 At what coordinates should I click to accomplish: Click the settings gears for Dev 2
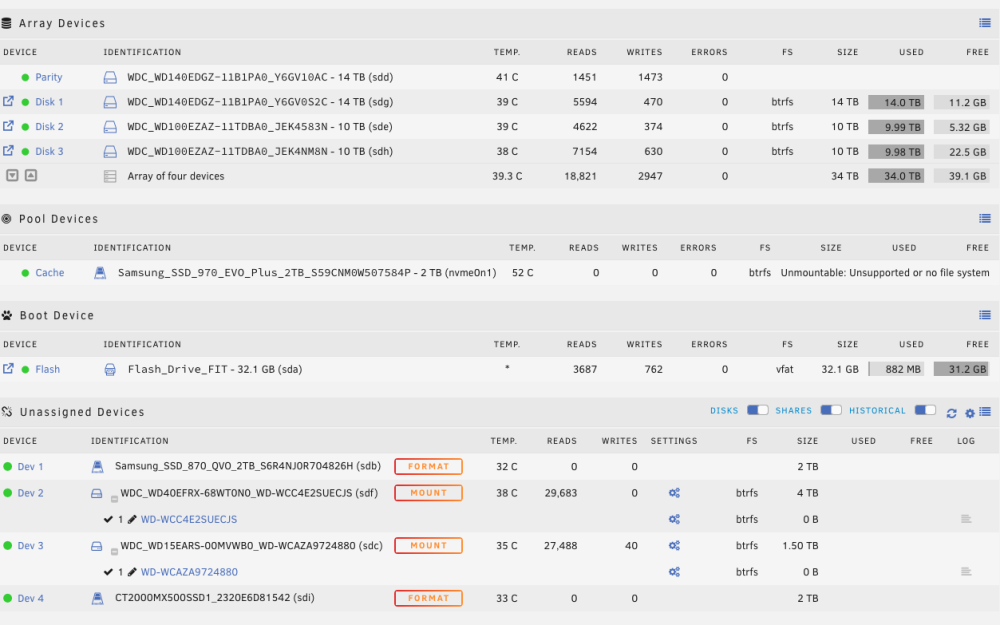coord(674,493)
